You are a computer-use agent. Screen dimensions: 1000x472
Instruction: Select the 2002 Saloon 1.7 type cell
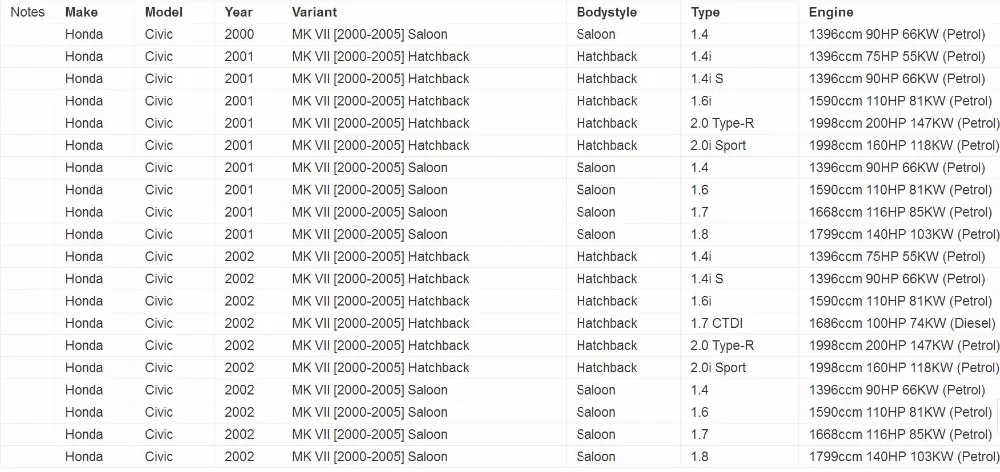(x=700, y=434)
